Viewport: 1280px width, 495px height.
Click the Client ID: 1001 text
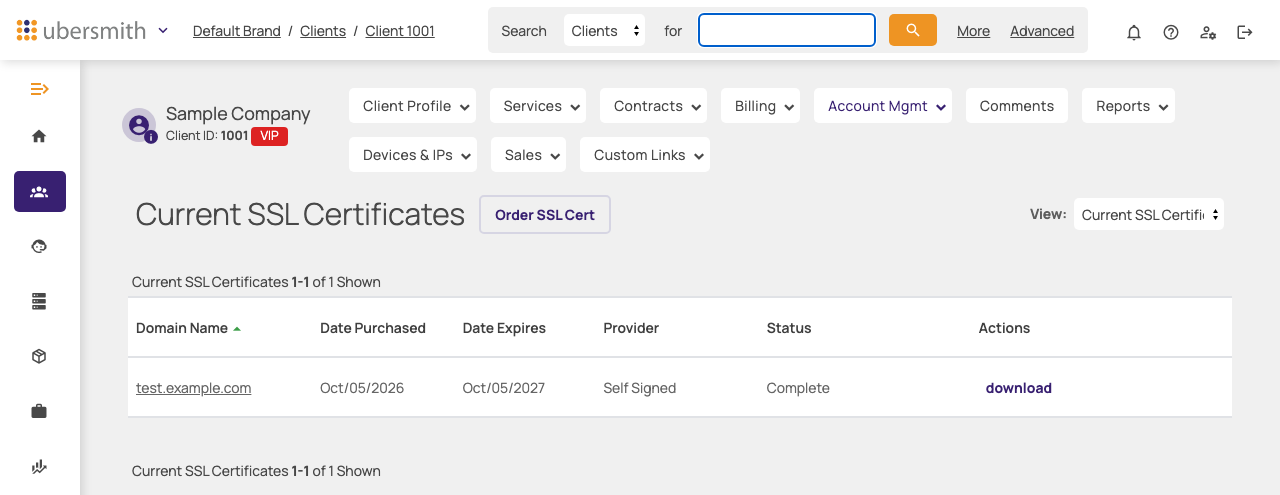[207, 136]
